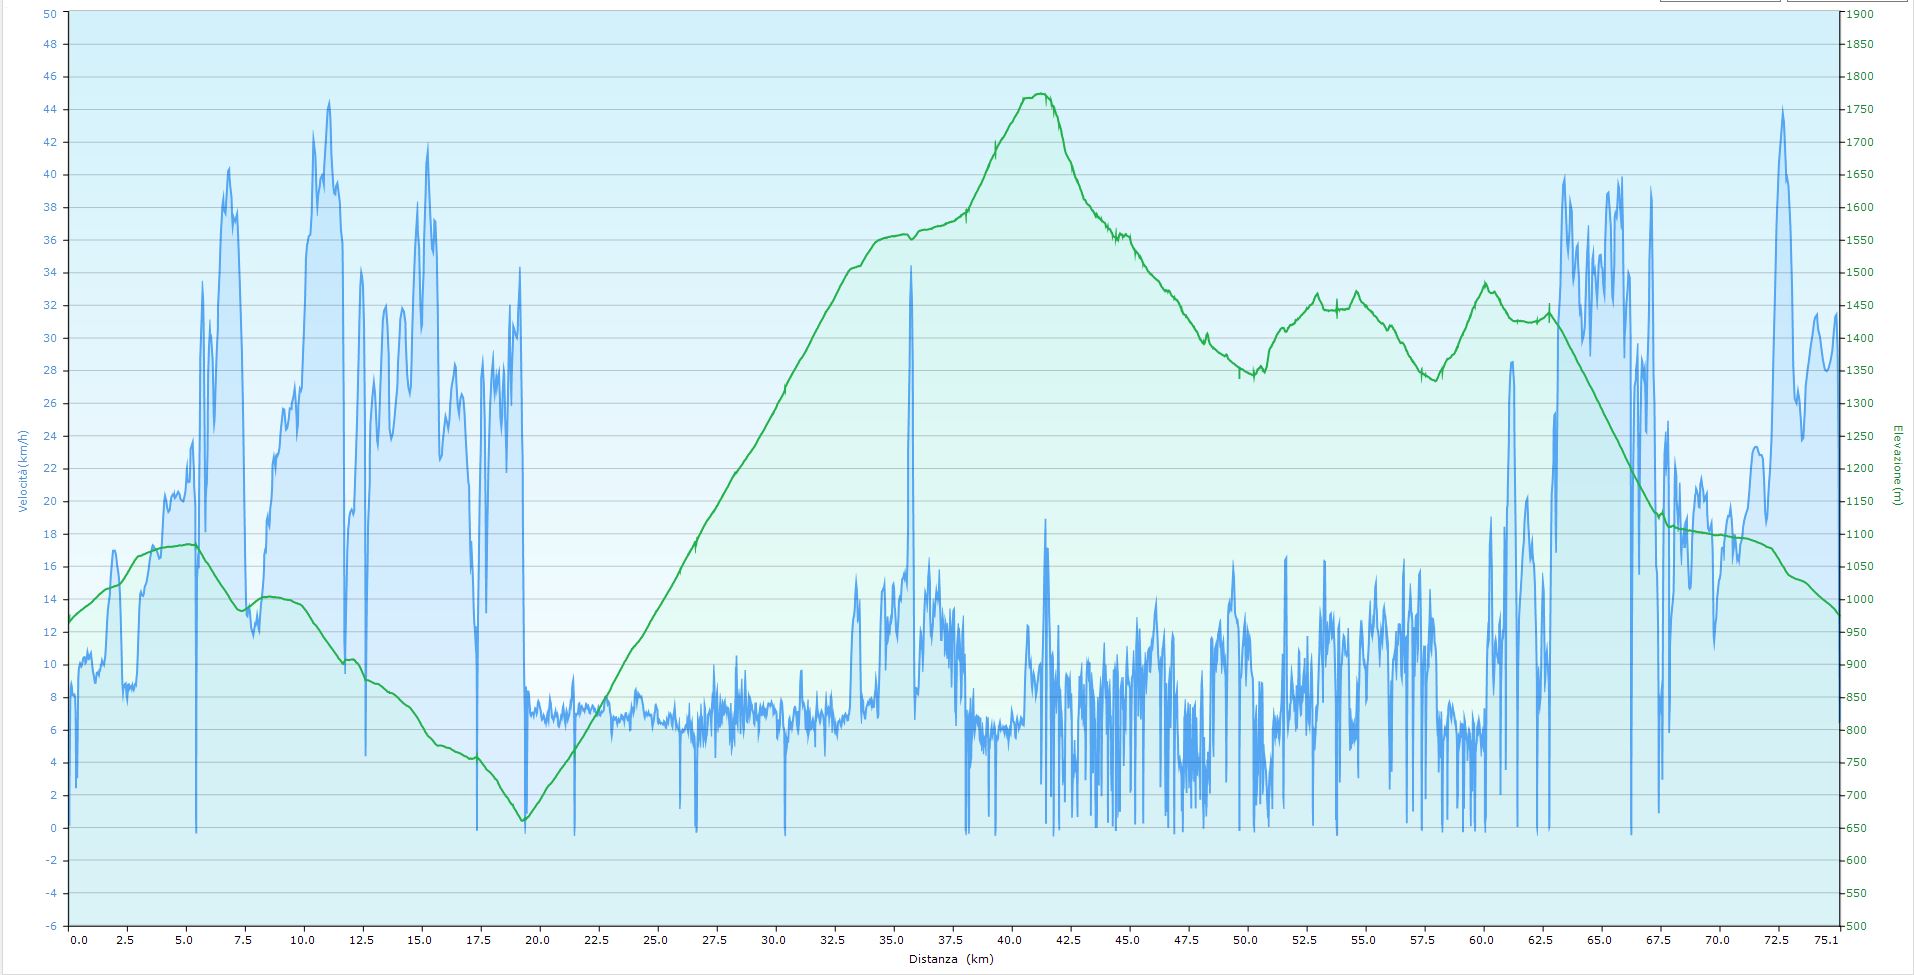
Task: Click the 75.1 tick label on the distance axis
Action: (1826, 940)
